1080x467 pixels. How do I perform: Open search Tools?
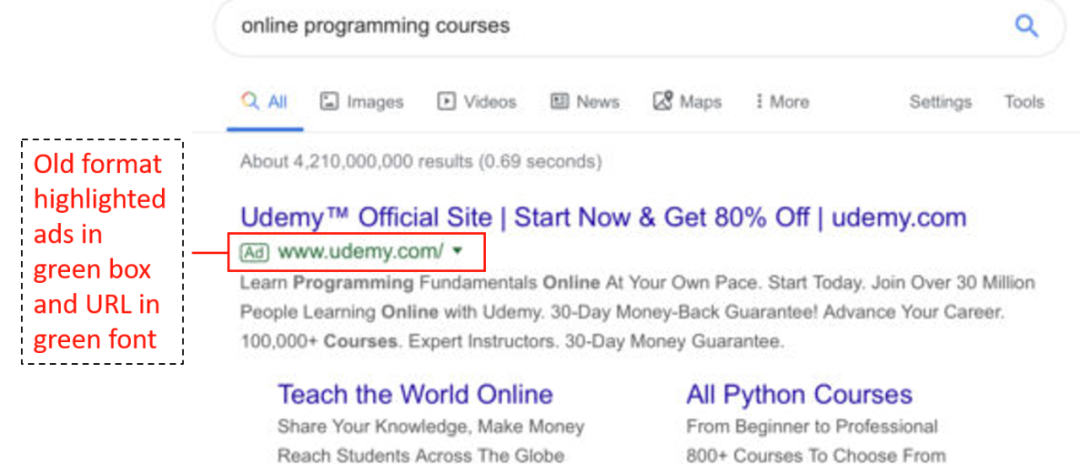tap(1024, 103)
